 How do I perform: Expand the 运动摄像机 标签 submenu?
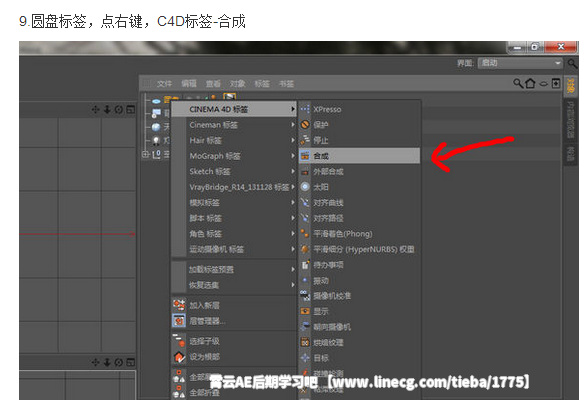point(234,249)
